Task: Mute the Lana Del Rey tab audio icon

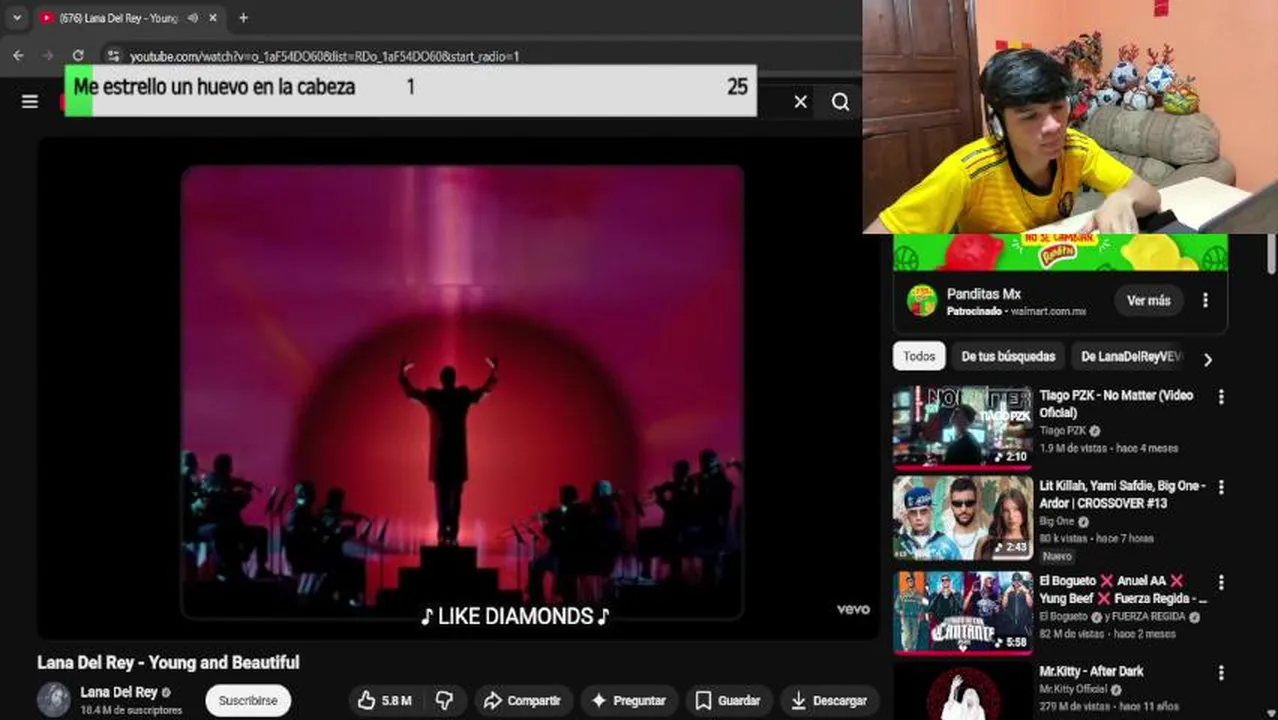Action: tap(192, 18)
